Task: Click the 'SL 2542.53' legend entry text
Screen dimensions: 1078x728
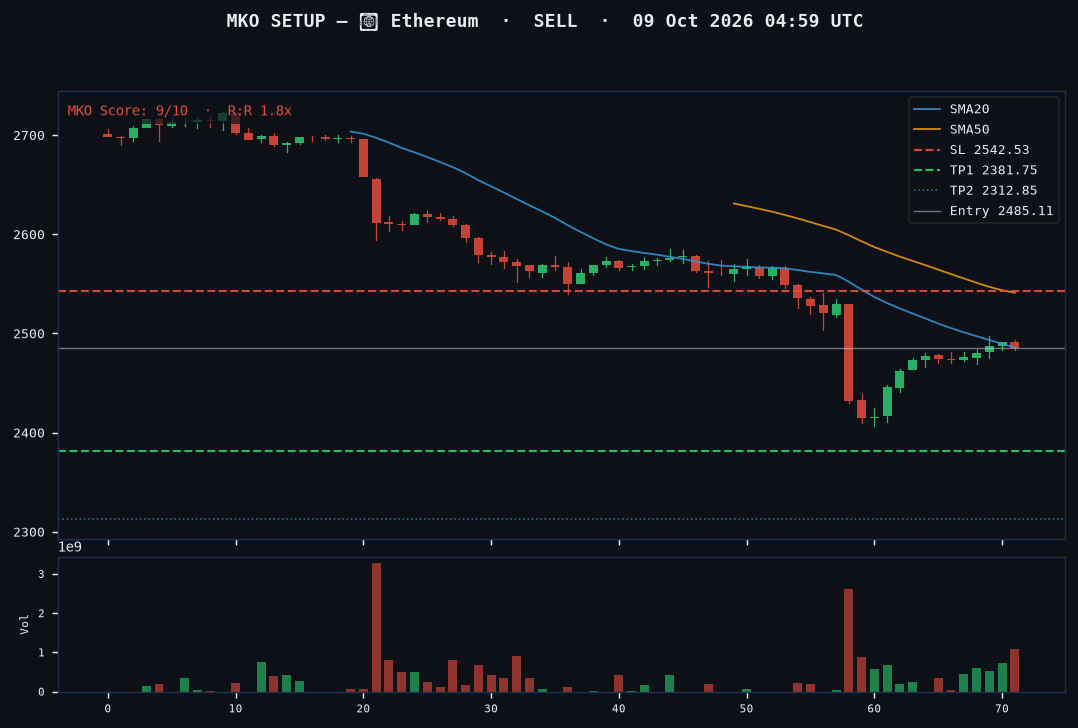Action: [x=989, y=150]
